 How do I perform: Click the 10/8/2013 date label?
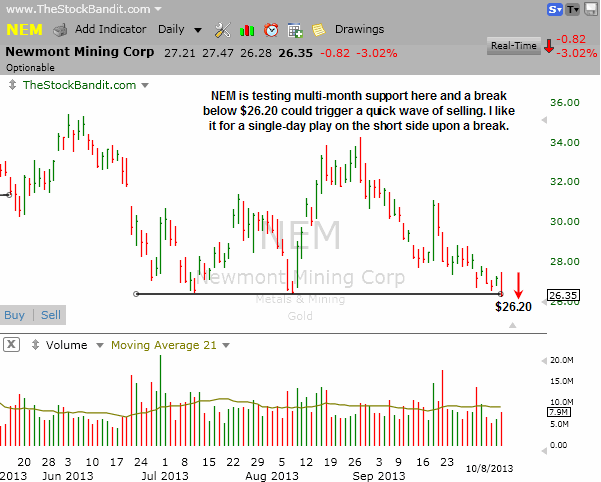pyautogui.click(x=489, y=469)
